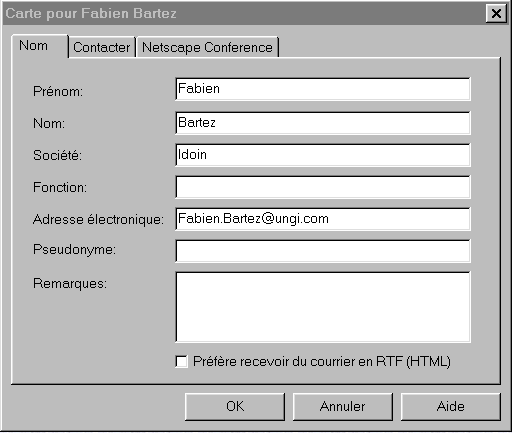The height and width of the screenshot is (433, 512).
Task: Click the Adresse électronique email field
Action: tap(323, 219)
